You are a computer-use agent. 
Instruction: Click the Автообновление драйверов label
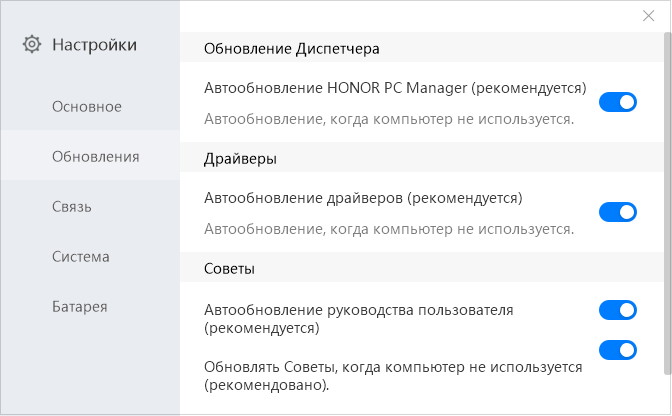click(x=363, y=198)
